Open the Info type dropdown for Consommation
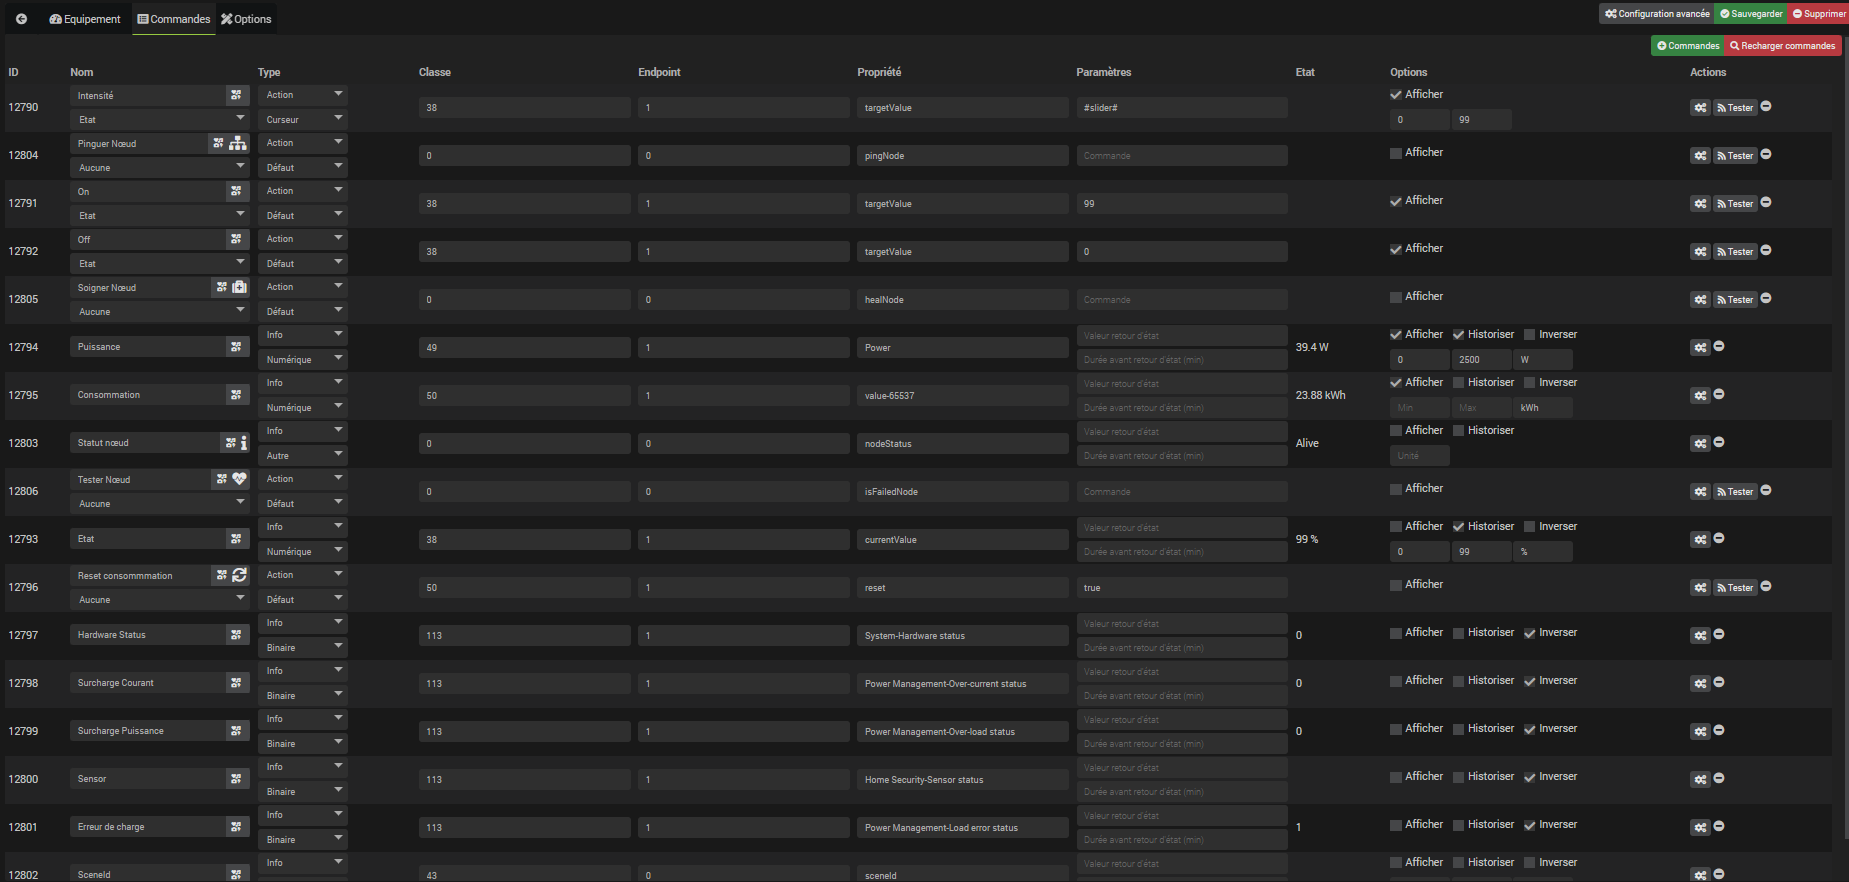The image size is (1849, 882). pyautogui.click(x=302, y=383)
